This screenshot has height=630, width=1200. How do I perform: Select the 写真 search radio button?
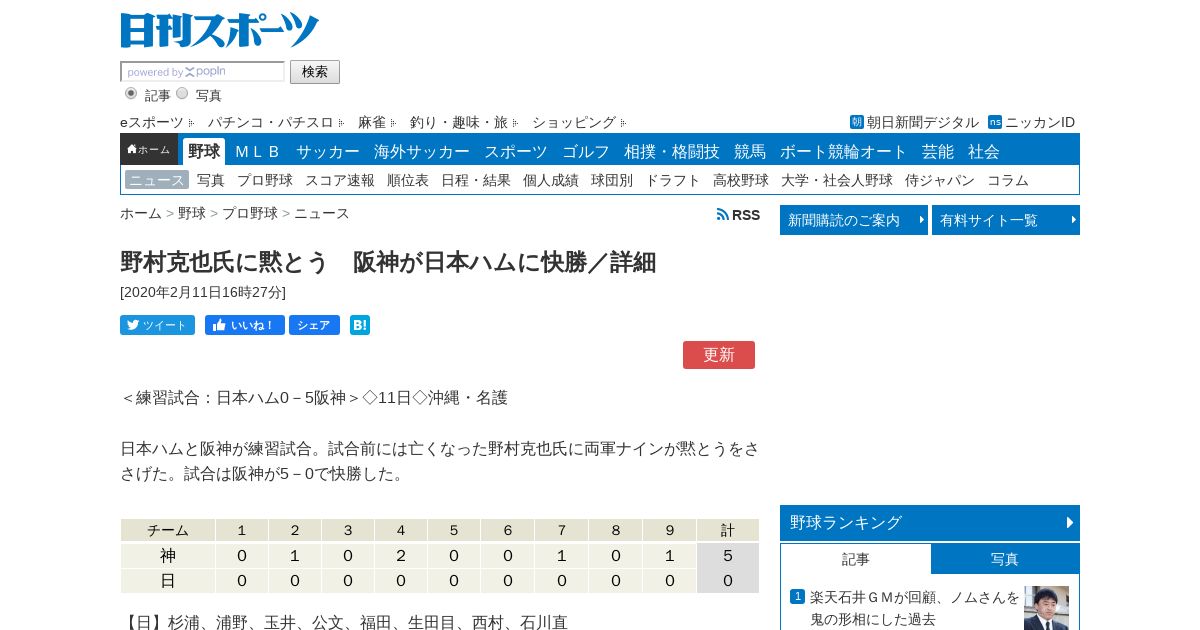pyautogui.click(x=182, y=93)
